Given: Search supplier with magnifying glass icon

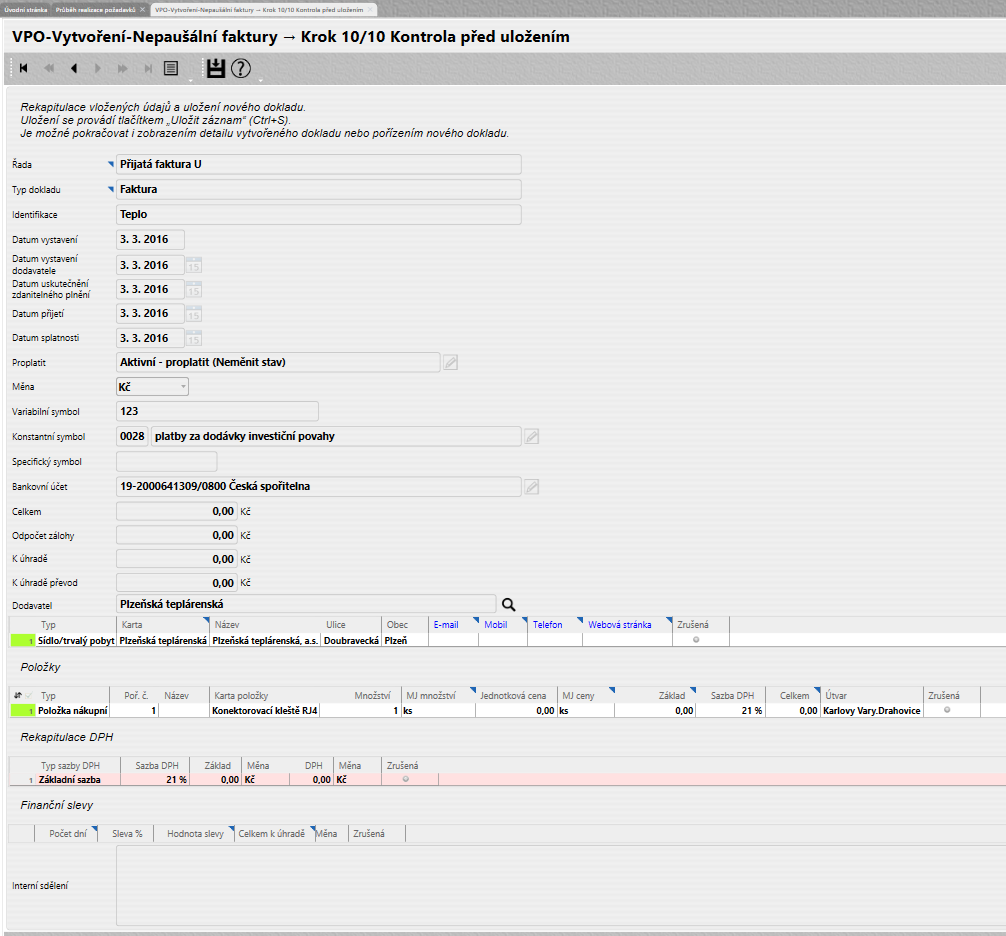Looking at the screenshot, I should tap(509, 604).
